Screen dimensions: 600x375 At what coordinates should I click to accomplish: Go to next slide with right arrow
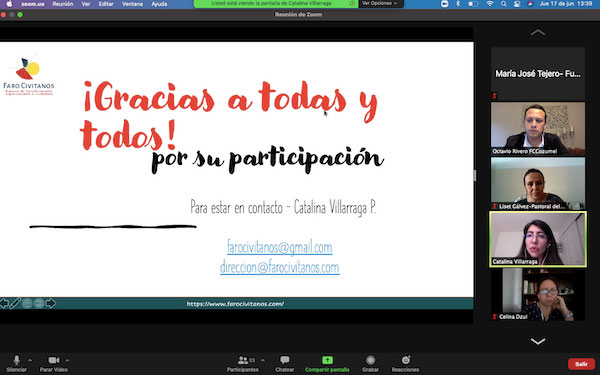tap(51, 303)
